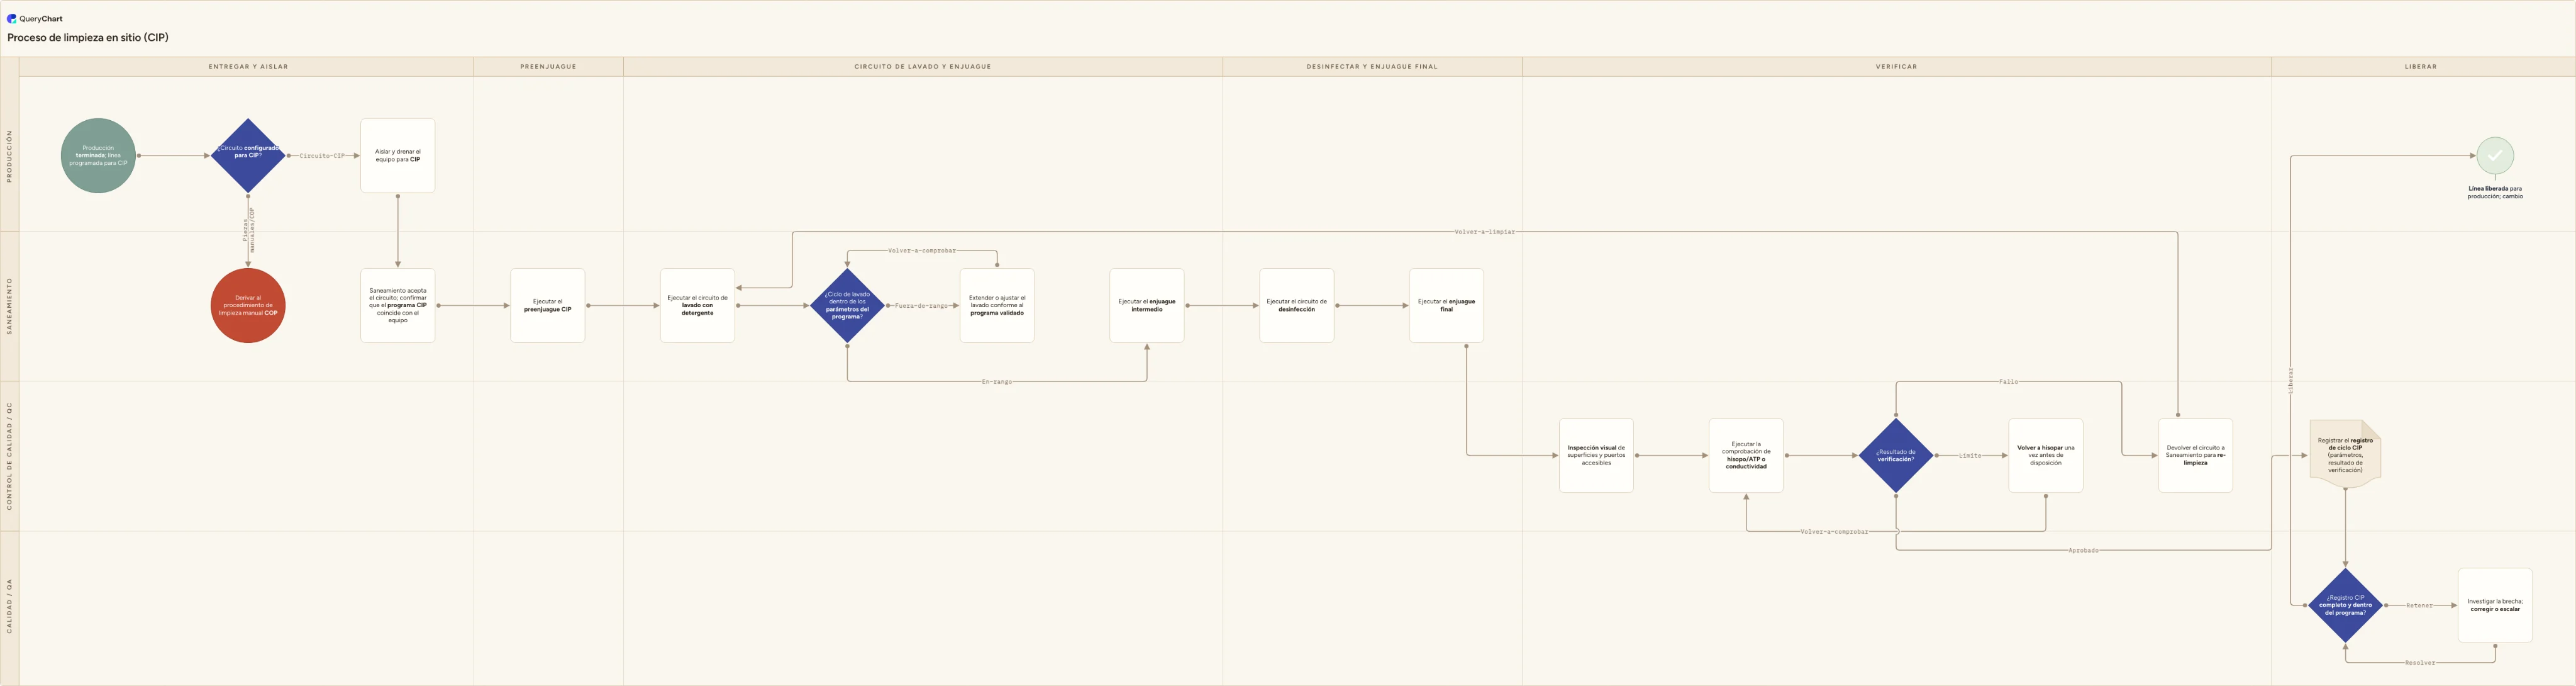Image resolution: width=2576 pixels, height=686 pixels.
Task: Click the 'PREENJUAGUE' column header
Action: 548,67
